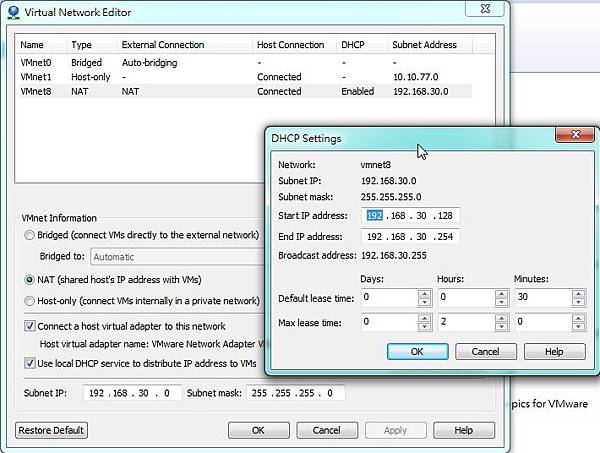Open the Bridged to Automatic dropdown
The width and height of the screenshot is (600, 453).
[178, 257]
